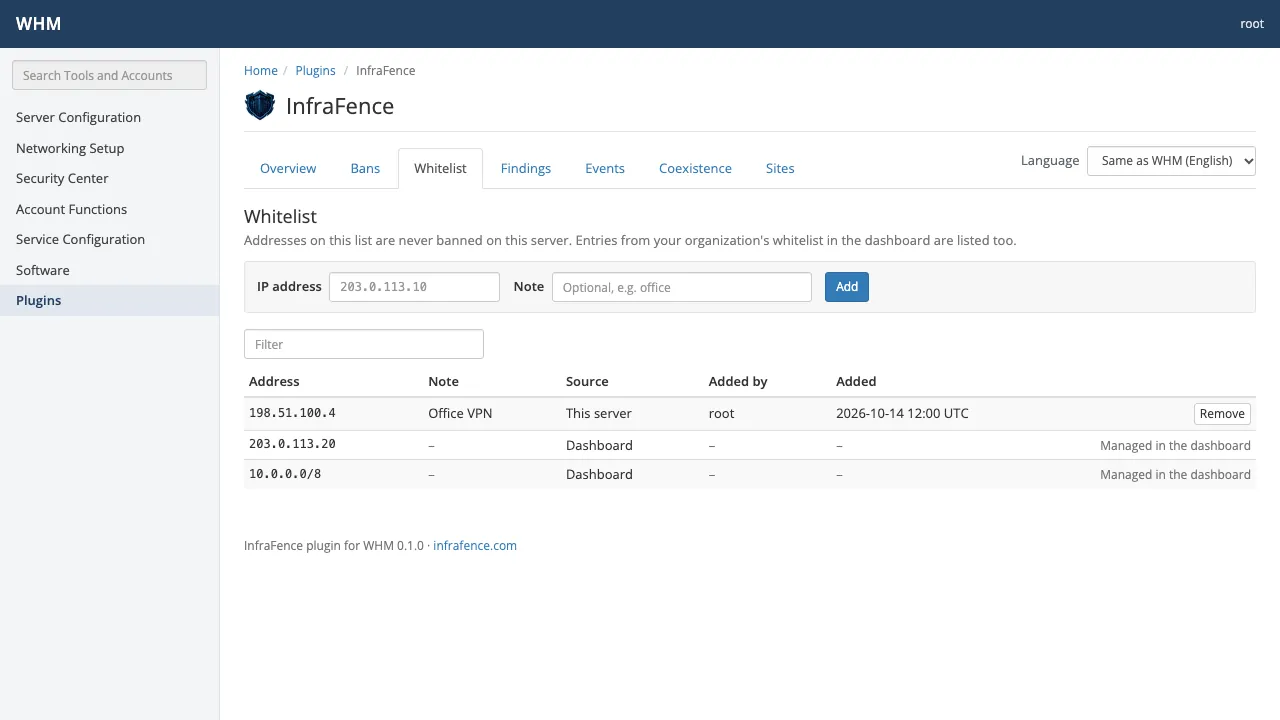This screenshot has height=720, width=1280.
Task: Click the 2026-10-14 12:00 UTC timestamp
Action: tap(902, 413)
